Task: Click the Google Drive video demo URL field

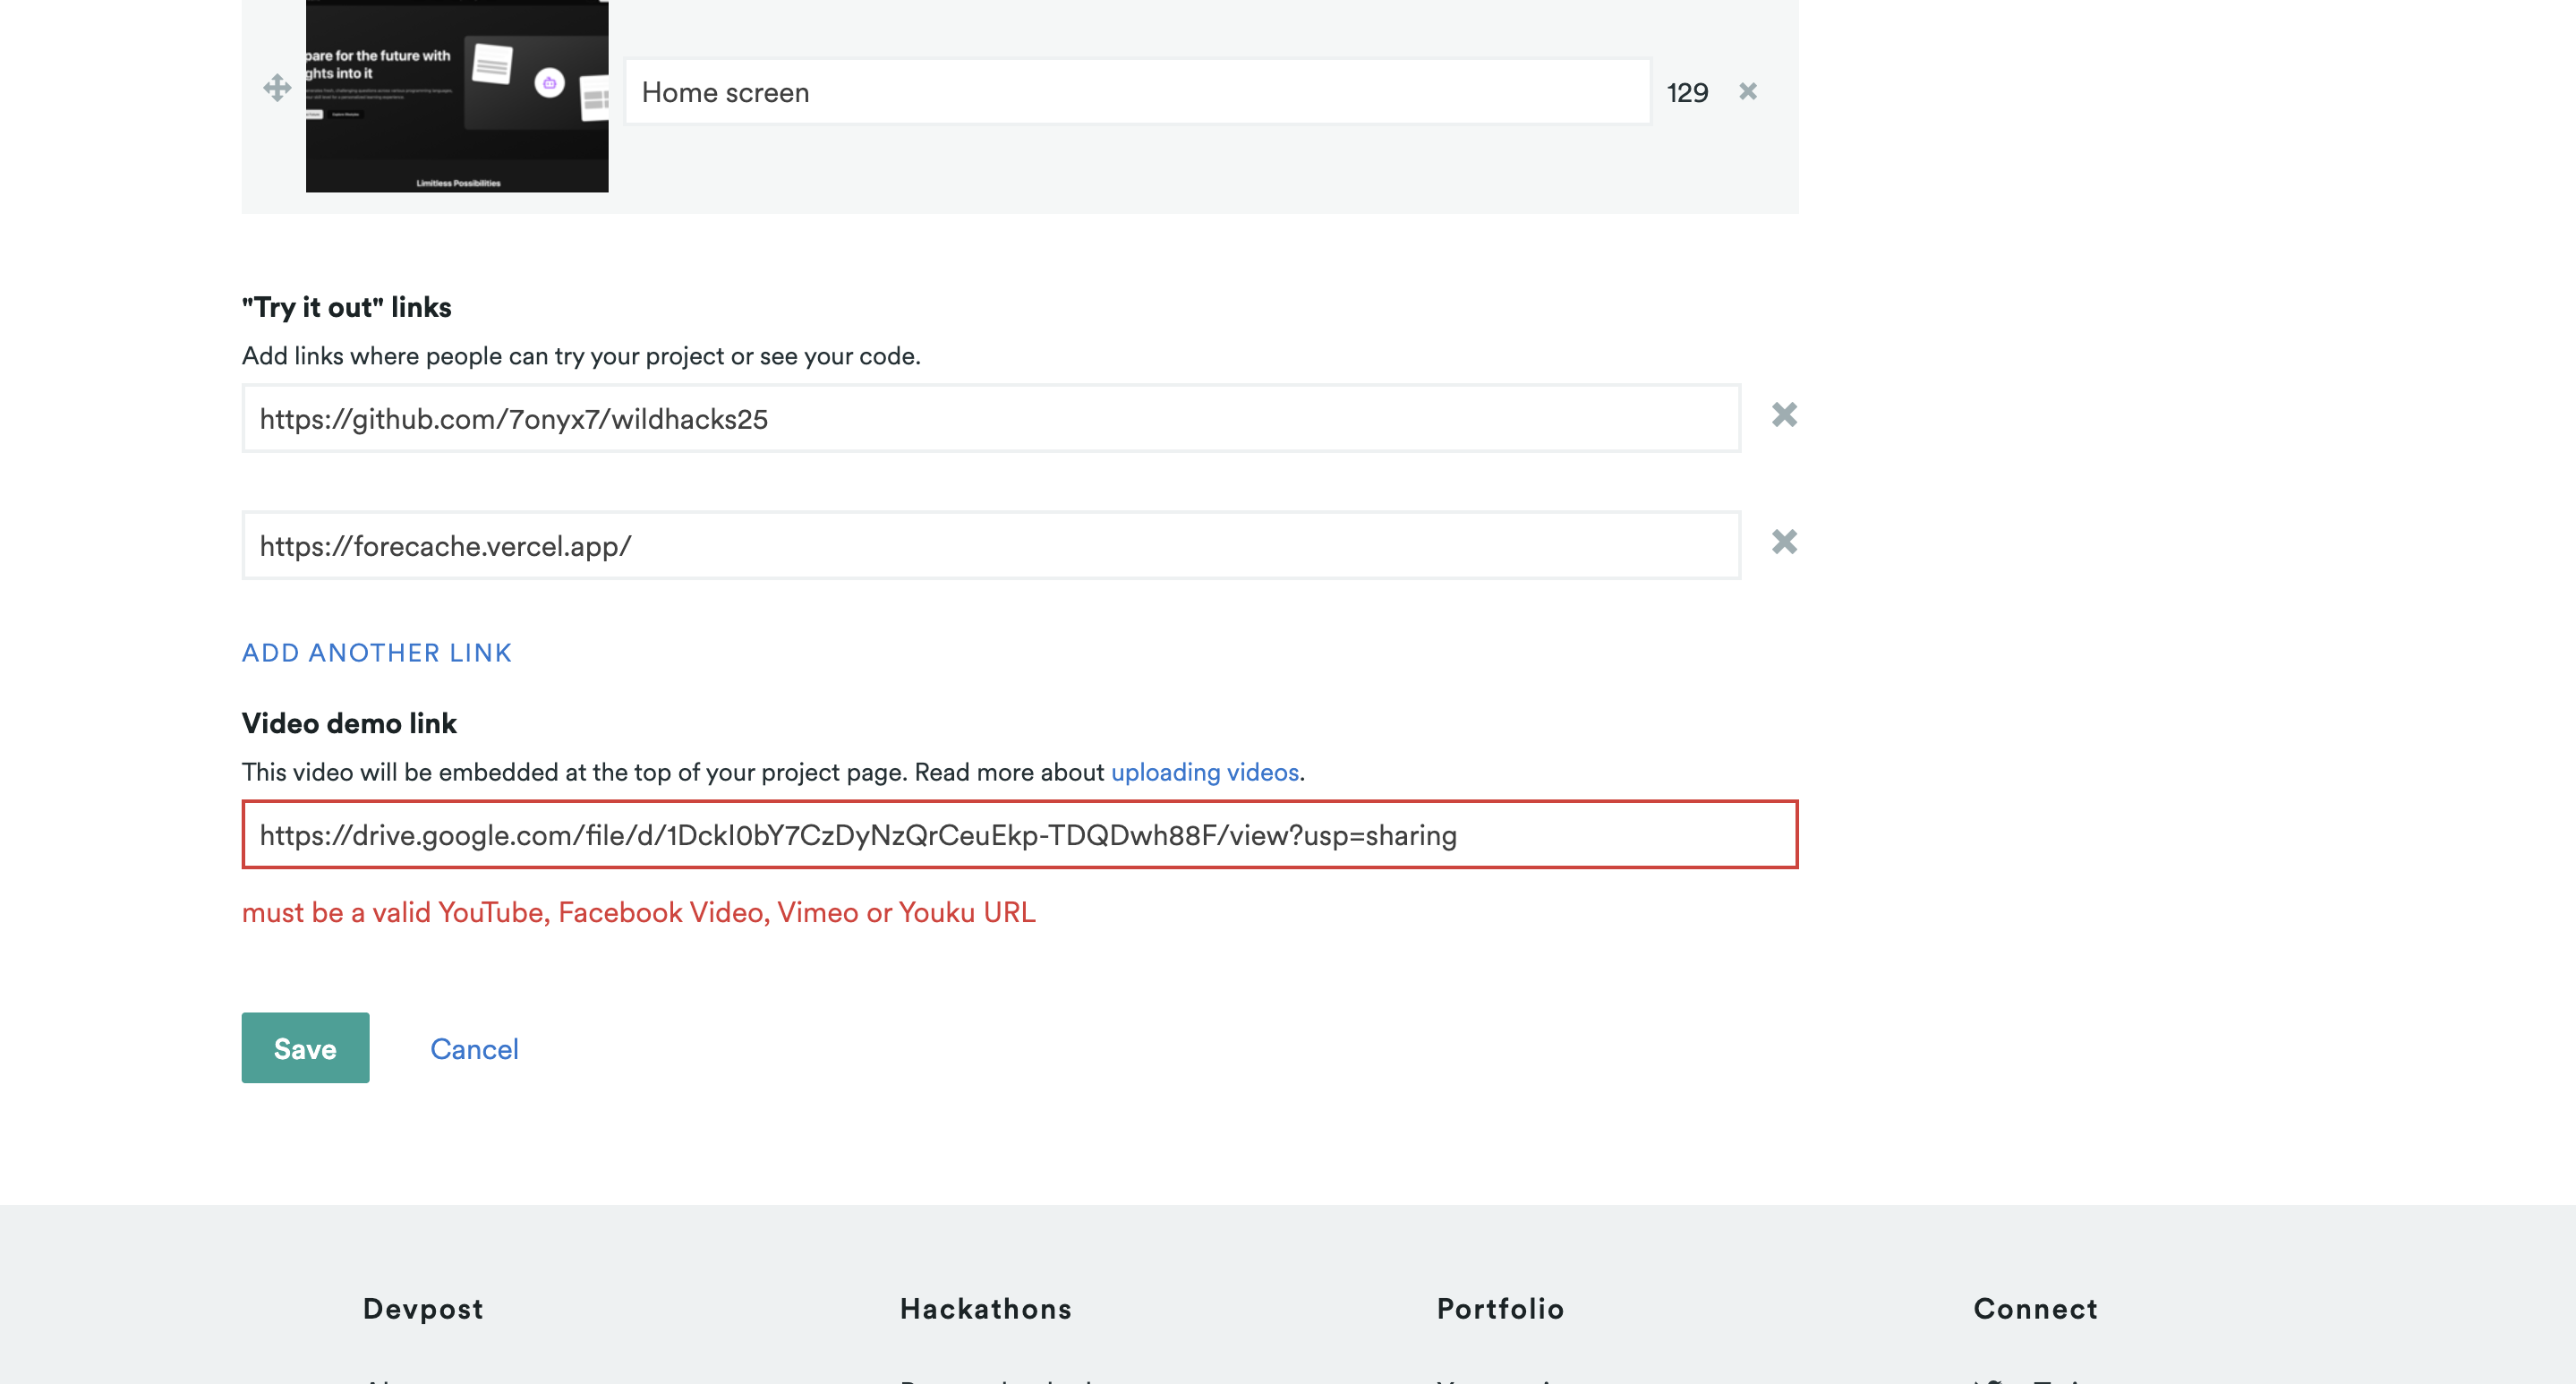Action: pos(1019,835)
